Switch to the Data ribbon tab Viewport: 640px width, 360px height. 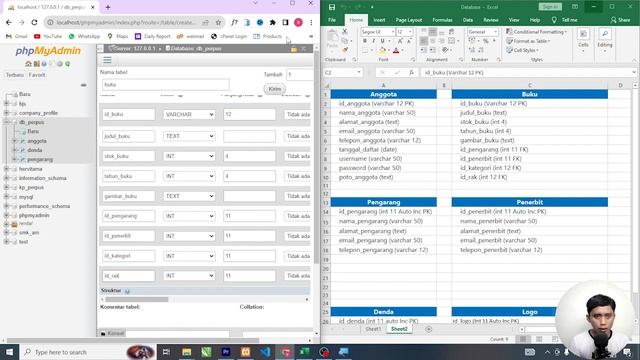click(468, 20)
